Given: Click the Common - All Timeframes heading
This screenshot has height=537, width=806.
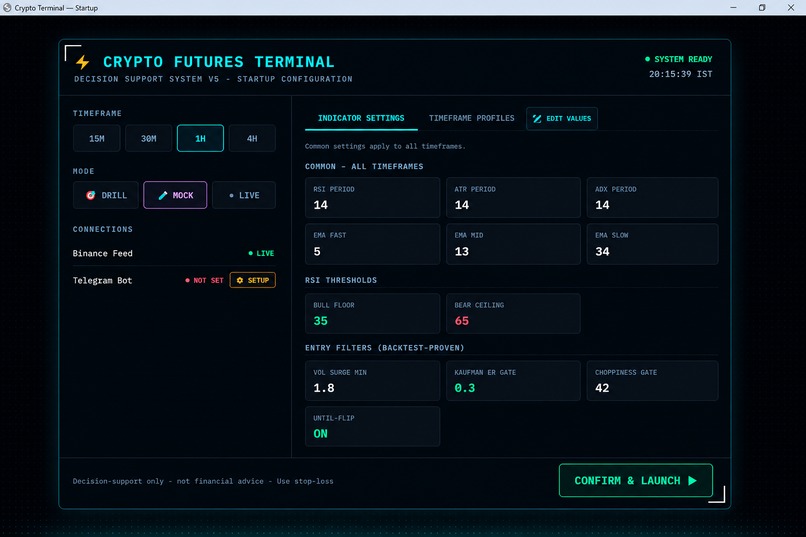Looking at the screenshot, I should pos(364,166).
